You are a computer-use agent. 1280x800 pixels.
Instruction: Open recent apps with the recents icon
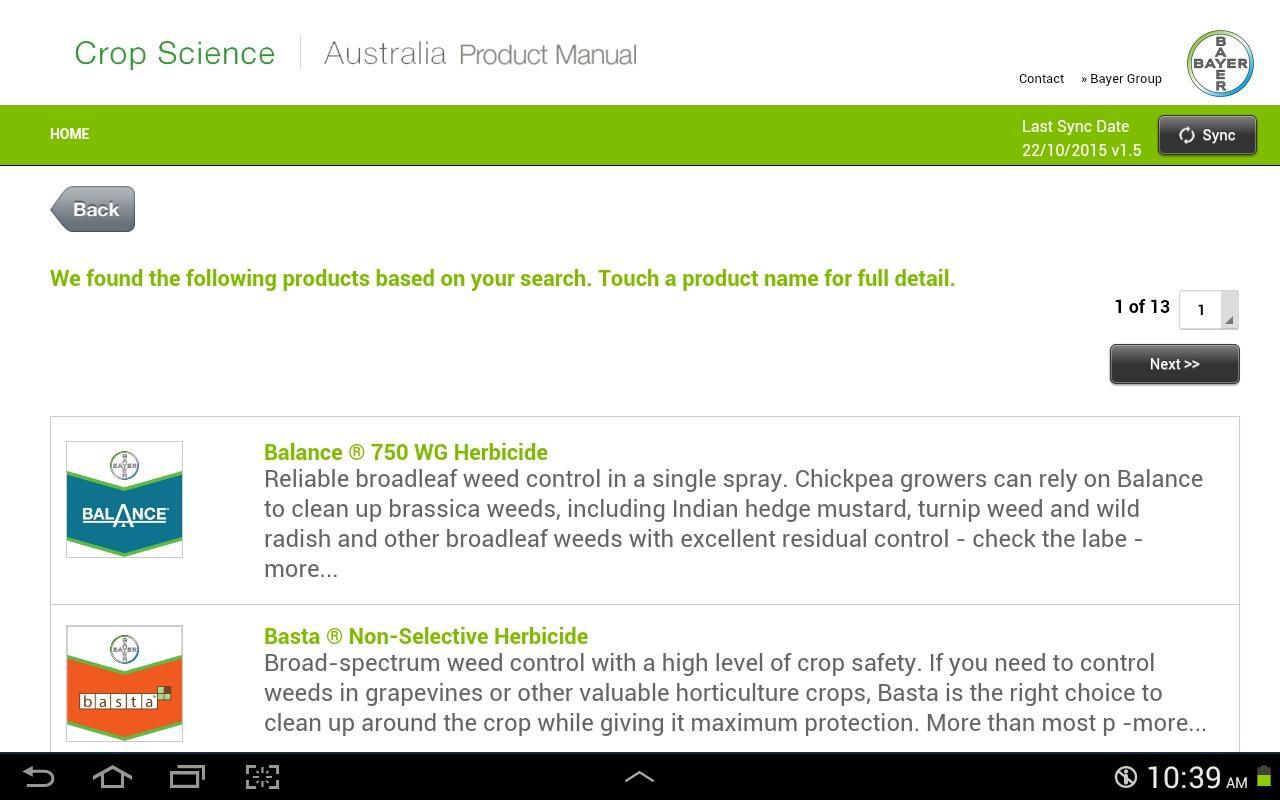pos(187,777)
